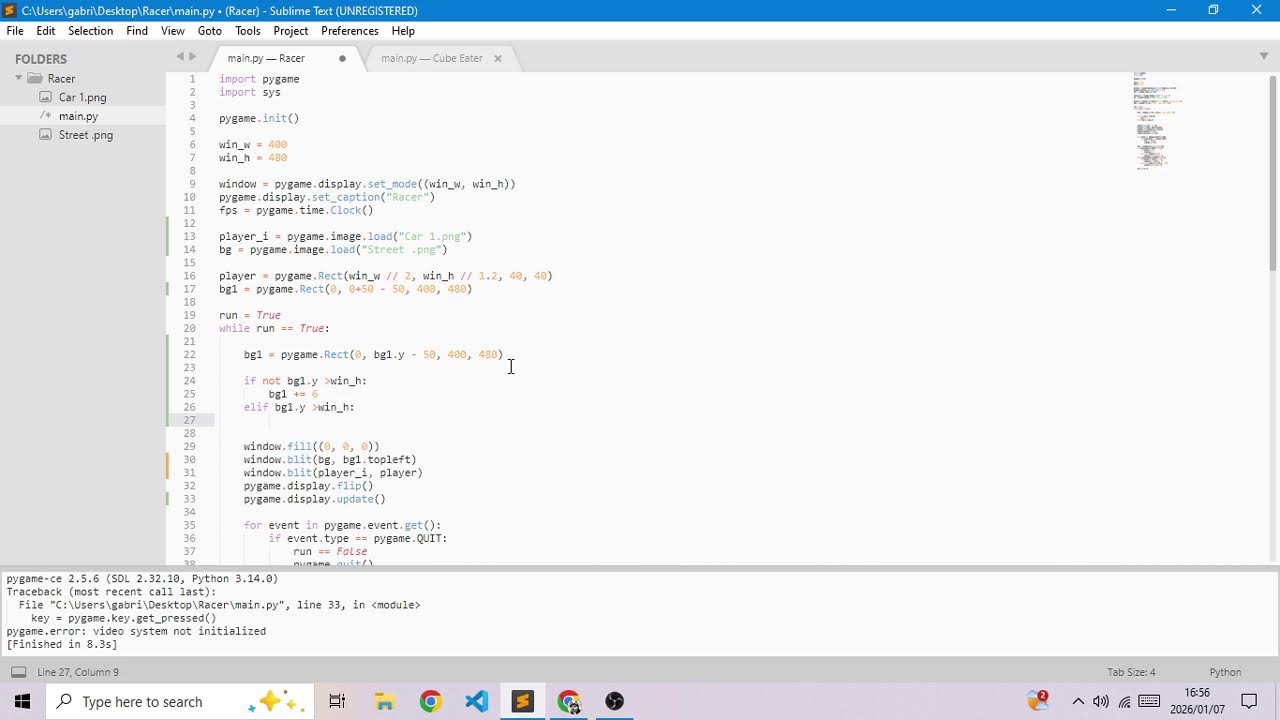Click 'window.fill((0, 0, 0))' line
Screen dimensions: 1280x720
(x=311, y=447)
